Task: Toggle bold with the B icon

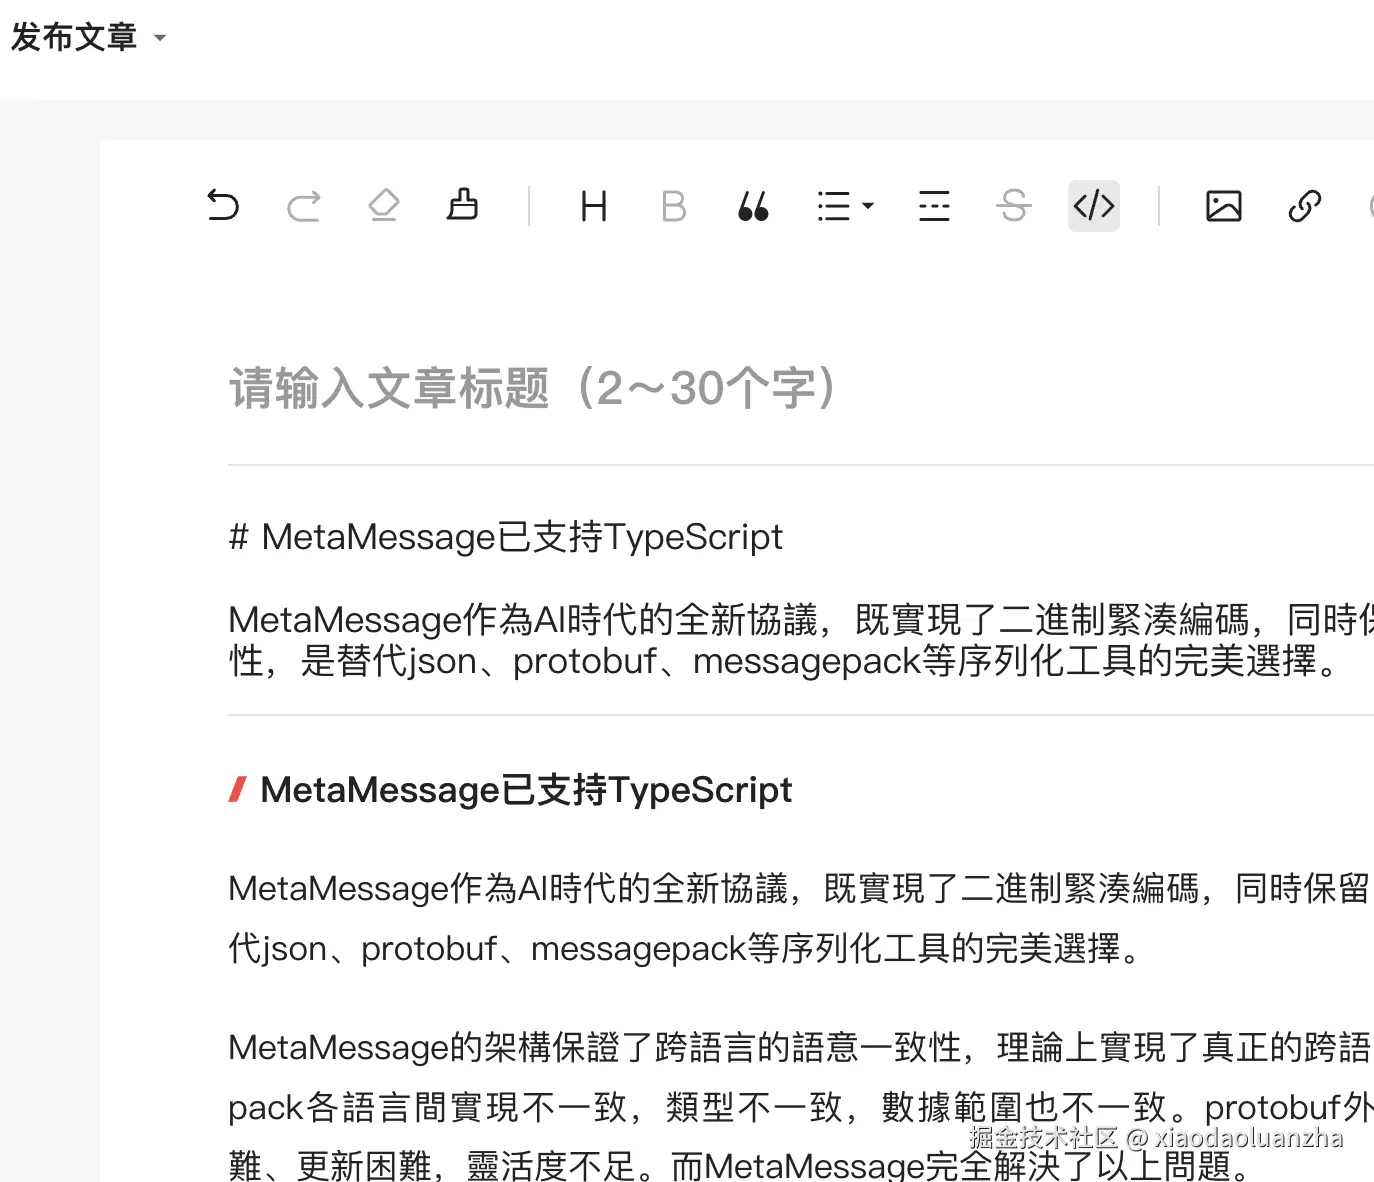Action: point(673,206)
